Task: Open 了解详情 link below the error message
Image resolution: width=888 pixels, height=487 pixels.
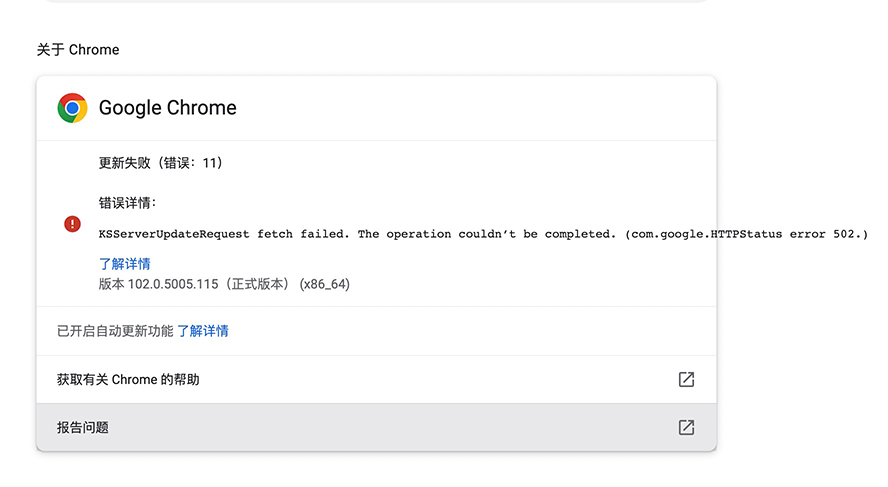Action: tap(125, 264)
